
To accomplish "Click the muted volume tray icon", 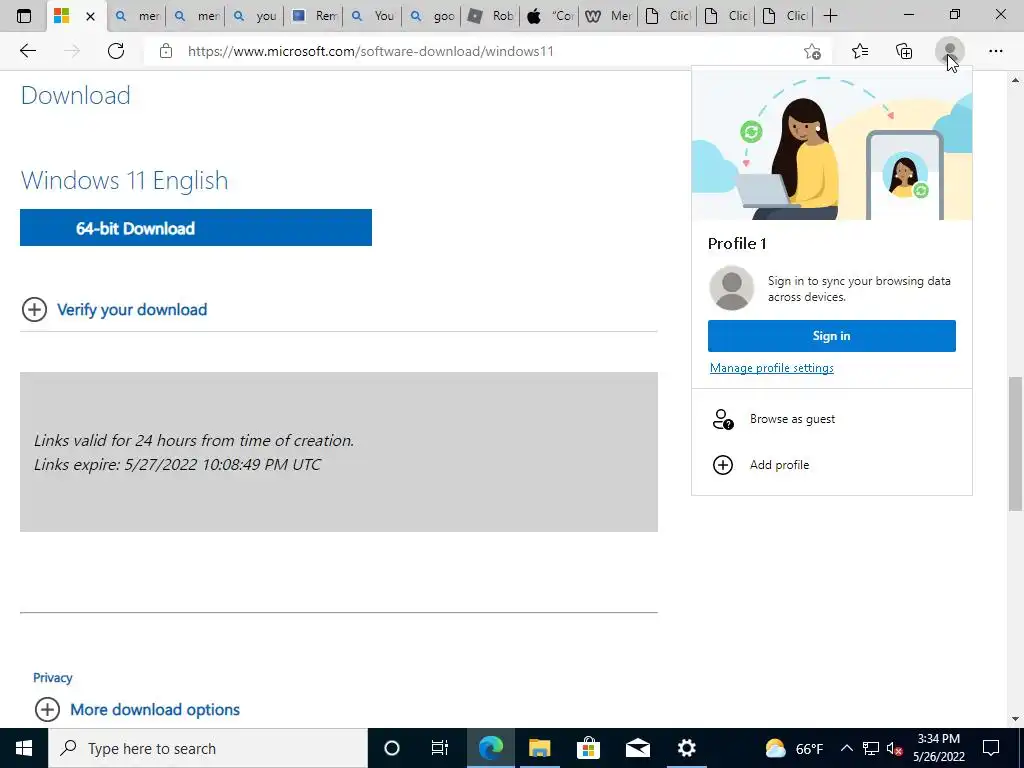I will pyautogui.click(x=894, y=748).
